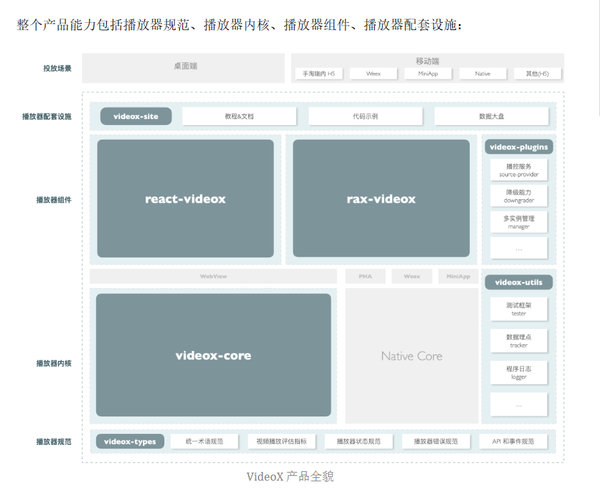This screenshot has width=600, height=500.
Task: Click the react-videox block
Action: (x=186, y=199)
